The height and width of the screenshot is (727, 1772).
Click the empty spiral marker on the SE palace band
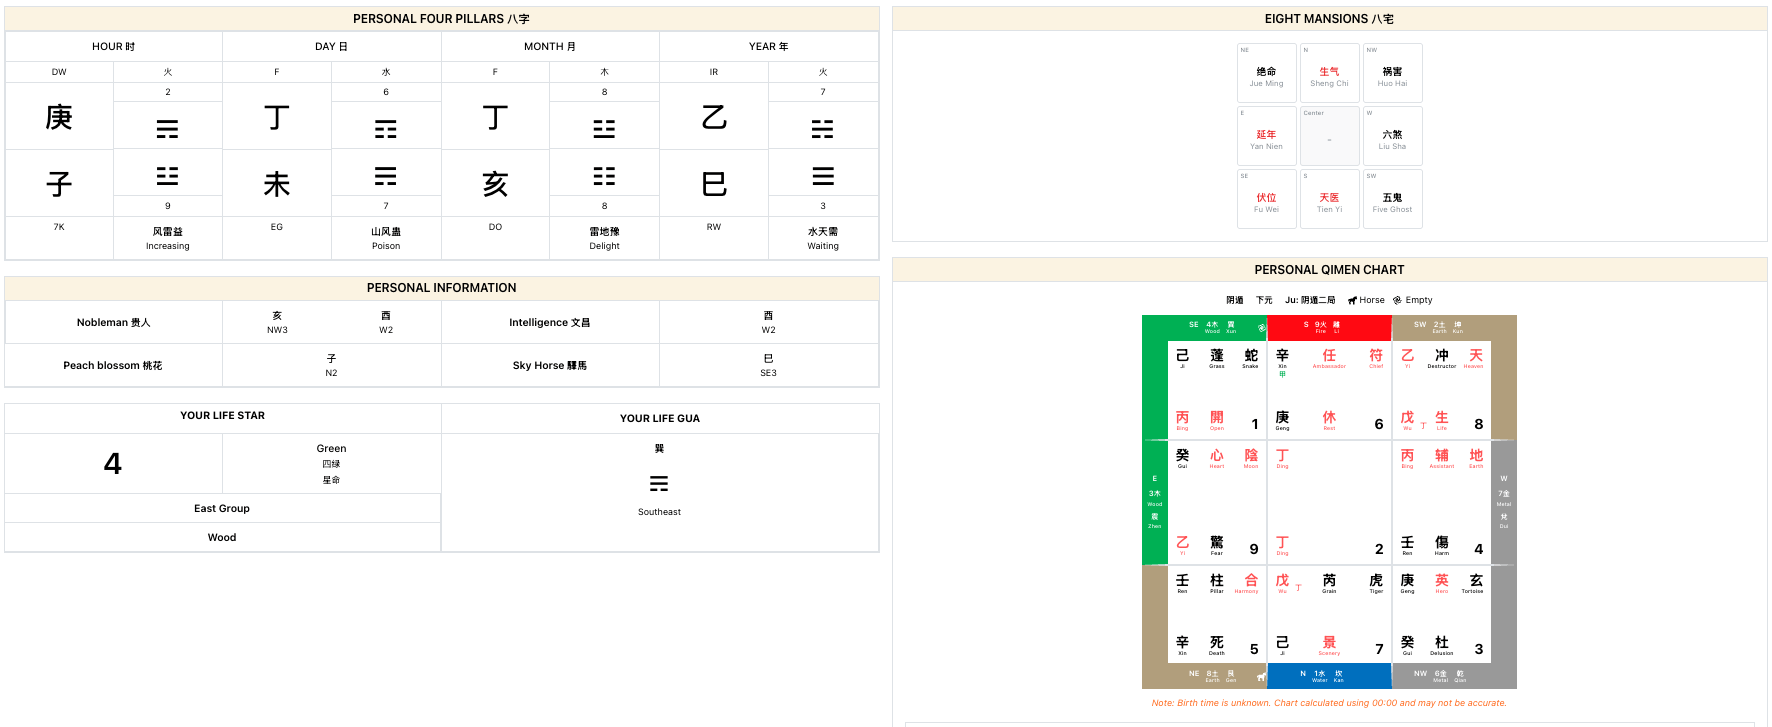click(1262, 327)
